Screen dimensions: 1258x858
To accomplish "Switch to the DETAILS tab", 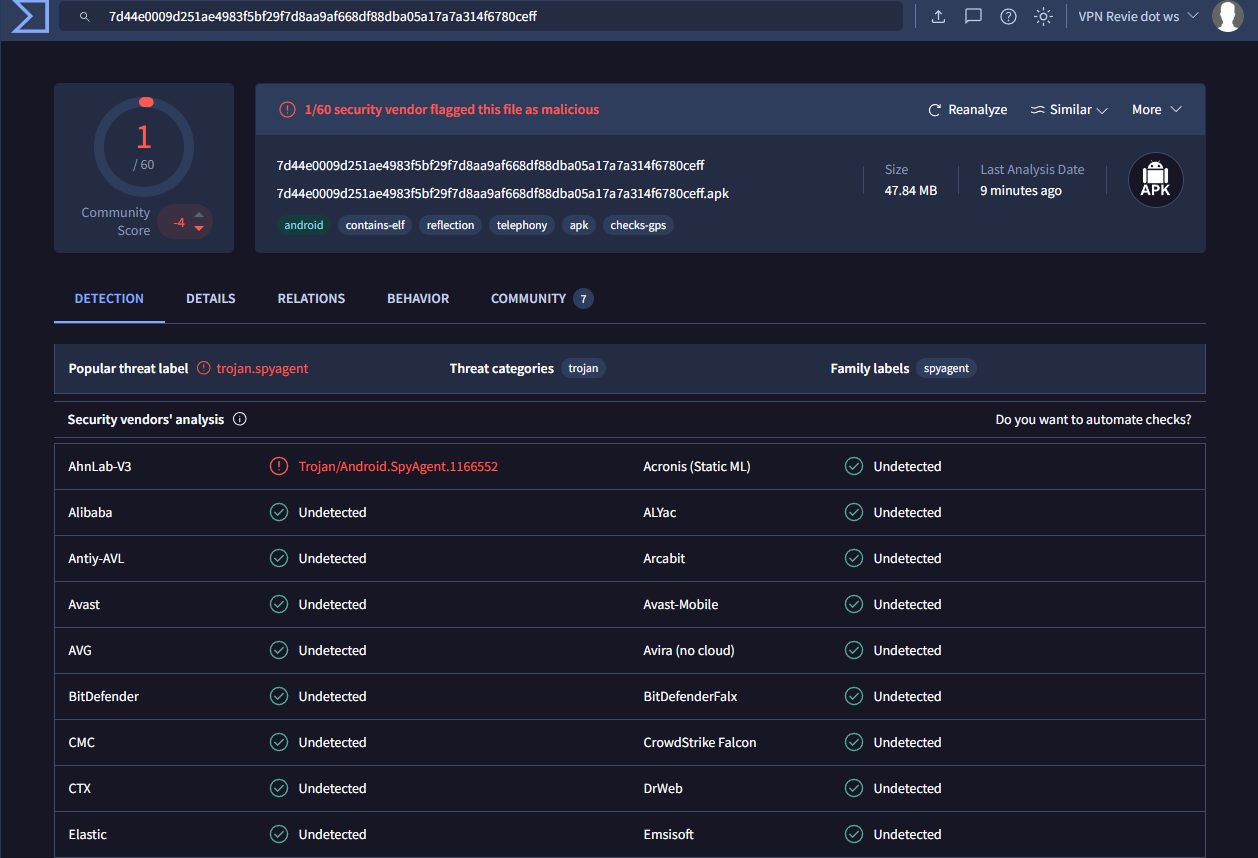I will [x=211, y=299].
